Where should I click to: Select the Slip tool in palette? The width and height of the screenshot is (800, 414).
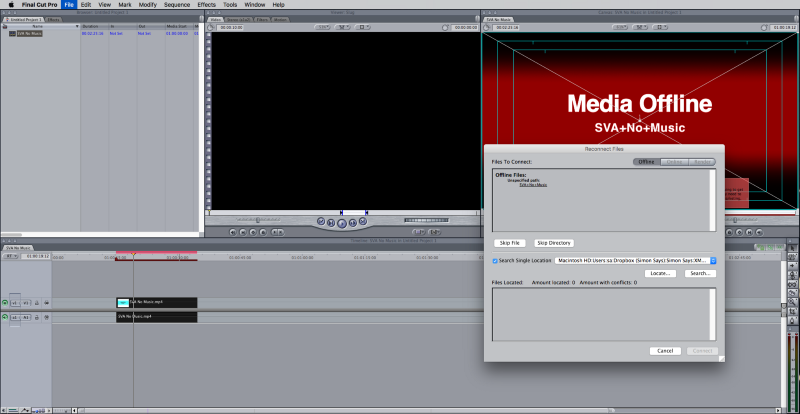coord(792,284)
